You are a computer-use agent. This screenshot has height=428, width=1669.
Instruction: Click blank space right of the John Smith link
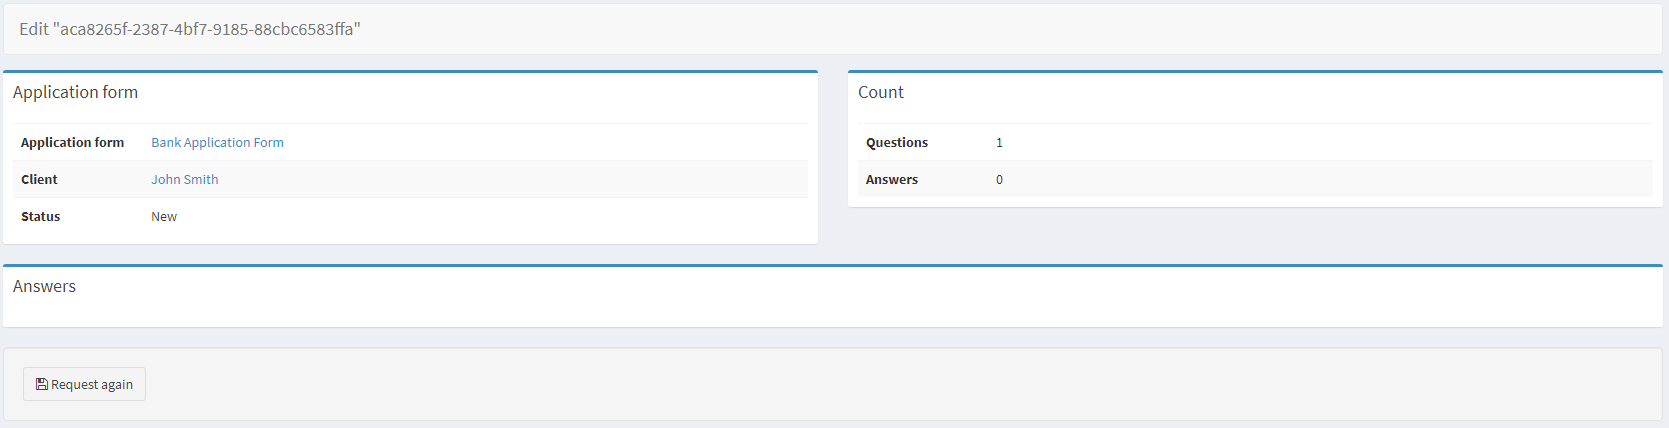tap(500, 180)
